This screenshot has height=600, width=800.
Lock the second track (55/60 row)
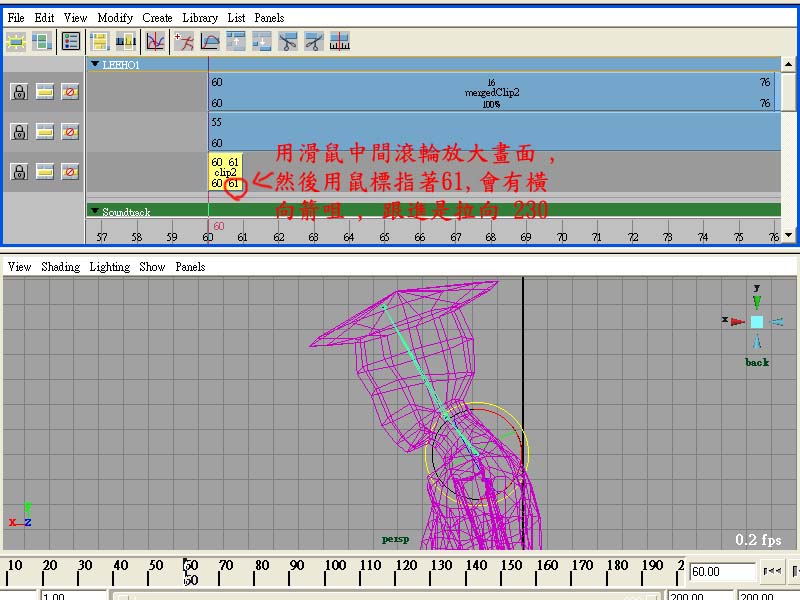coord(19,132)
